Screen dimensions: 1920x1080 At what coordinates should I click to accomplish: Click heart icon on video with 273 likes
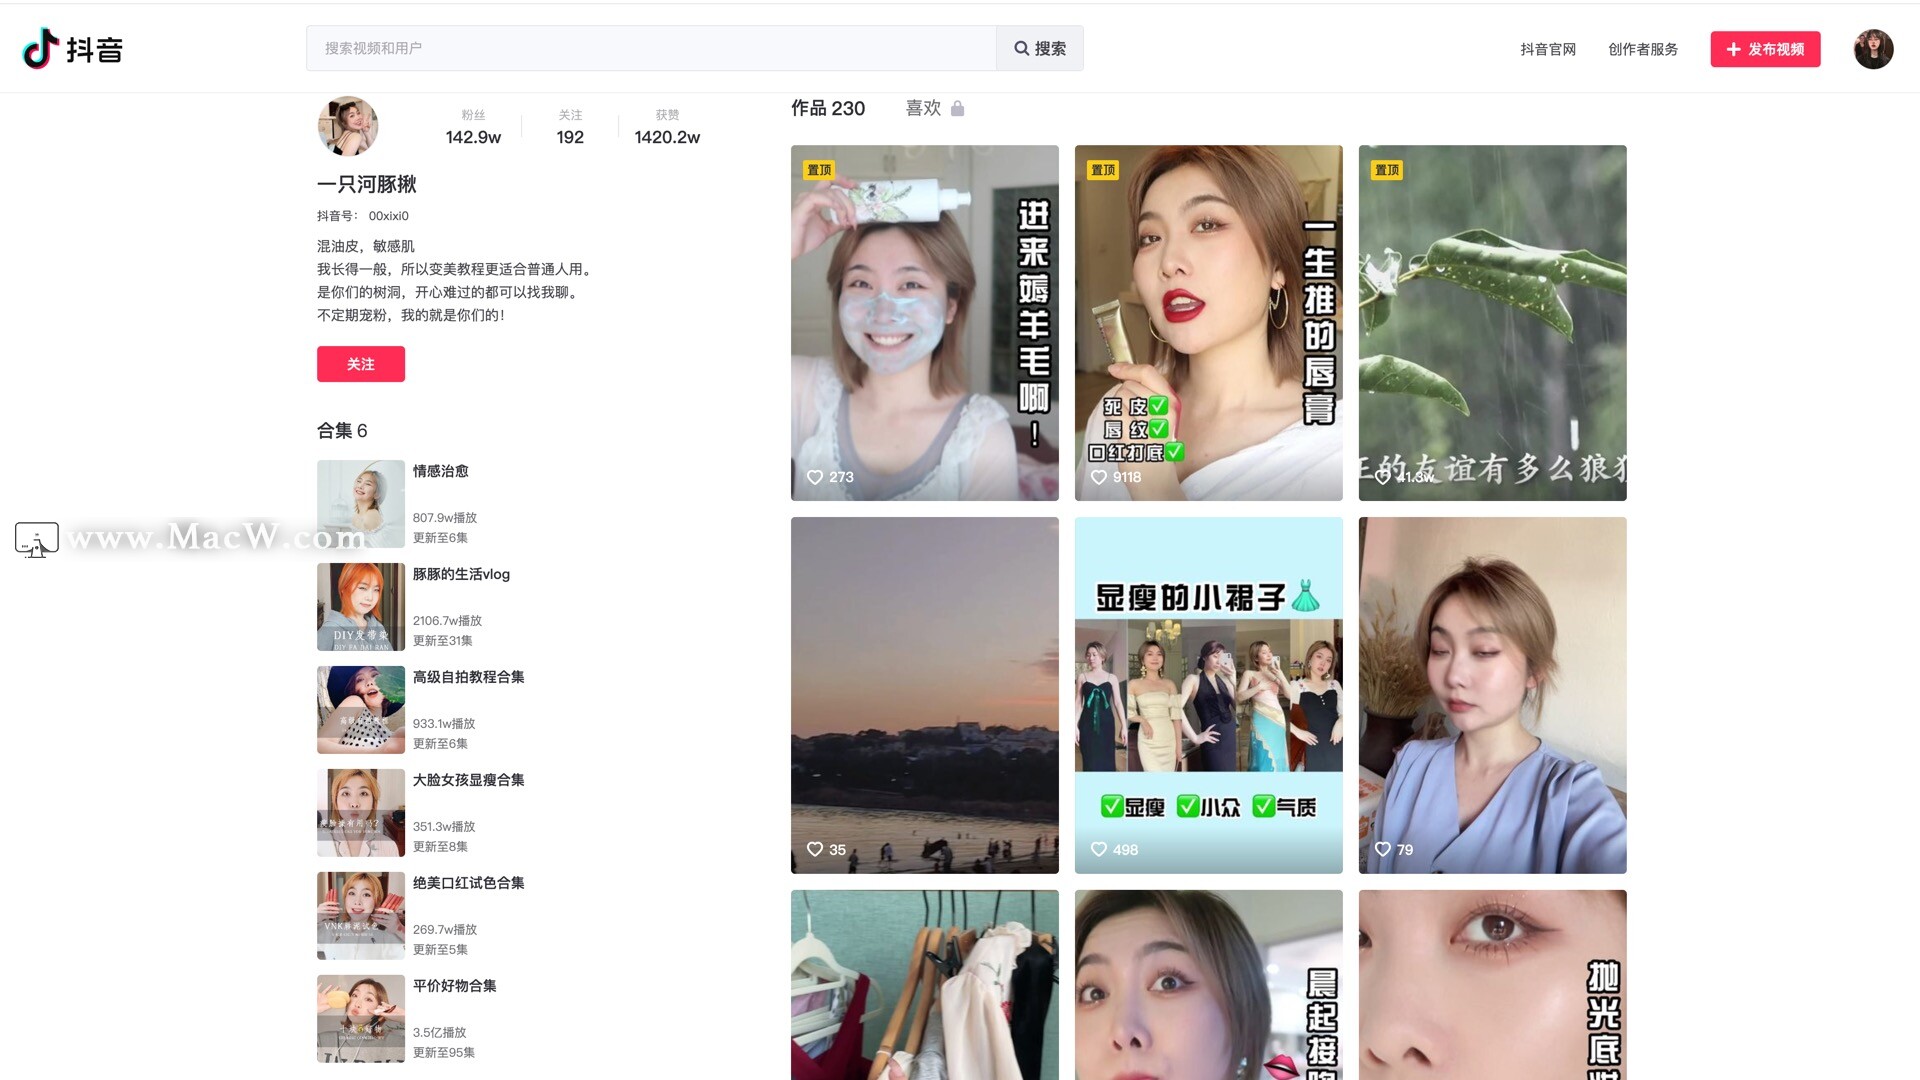point(815,477)
